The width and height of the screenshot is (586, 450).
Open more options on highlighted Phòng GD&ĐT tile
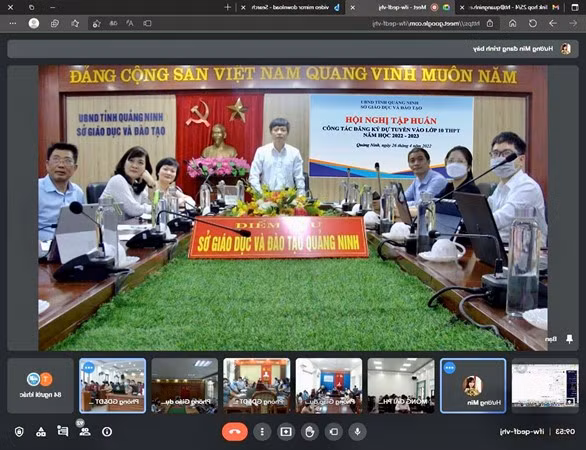(89, 367)
